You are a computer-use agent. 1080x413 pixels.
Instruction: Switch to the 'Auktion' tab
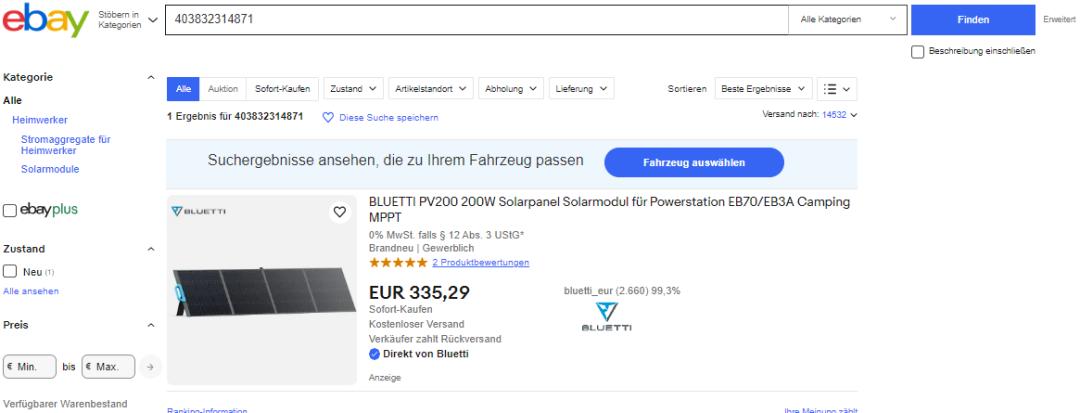pyautogui.click(x=223, y=89)
